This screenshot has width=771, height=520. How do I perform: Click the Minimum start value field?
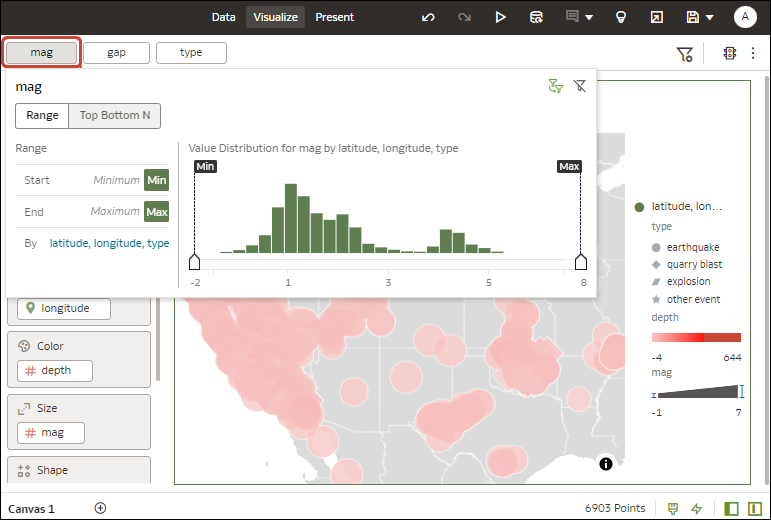117,180
